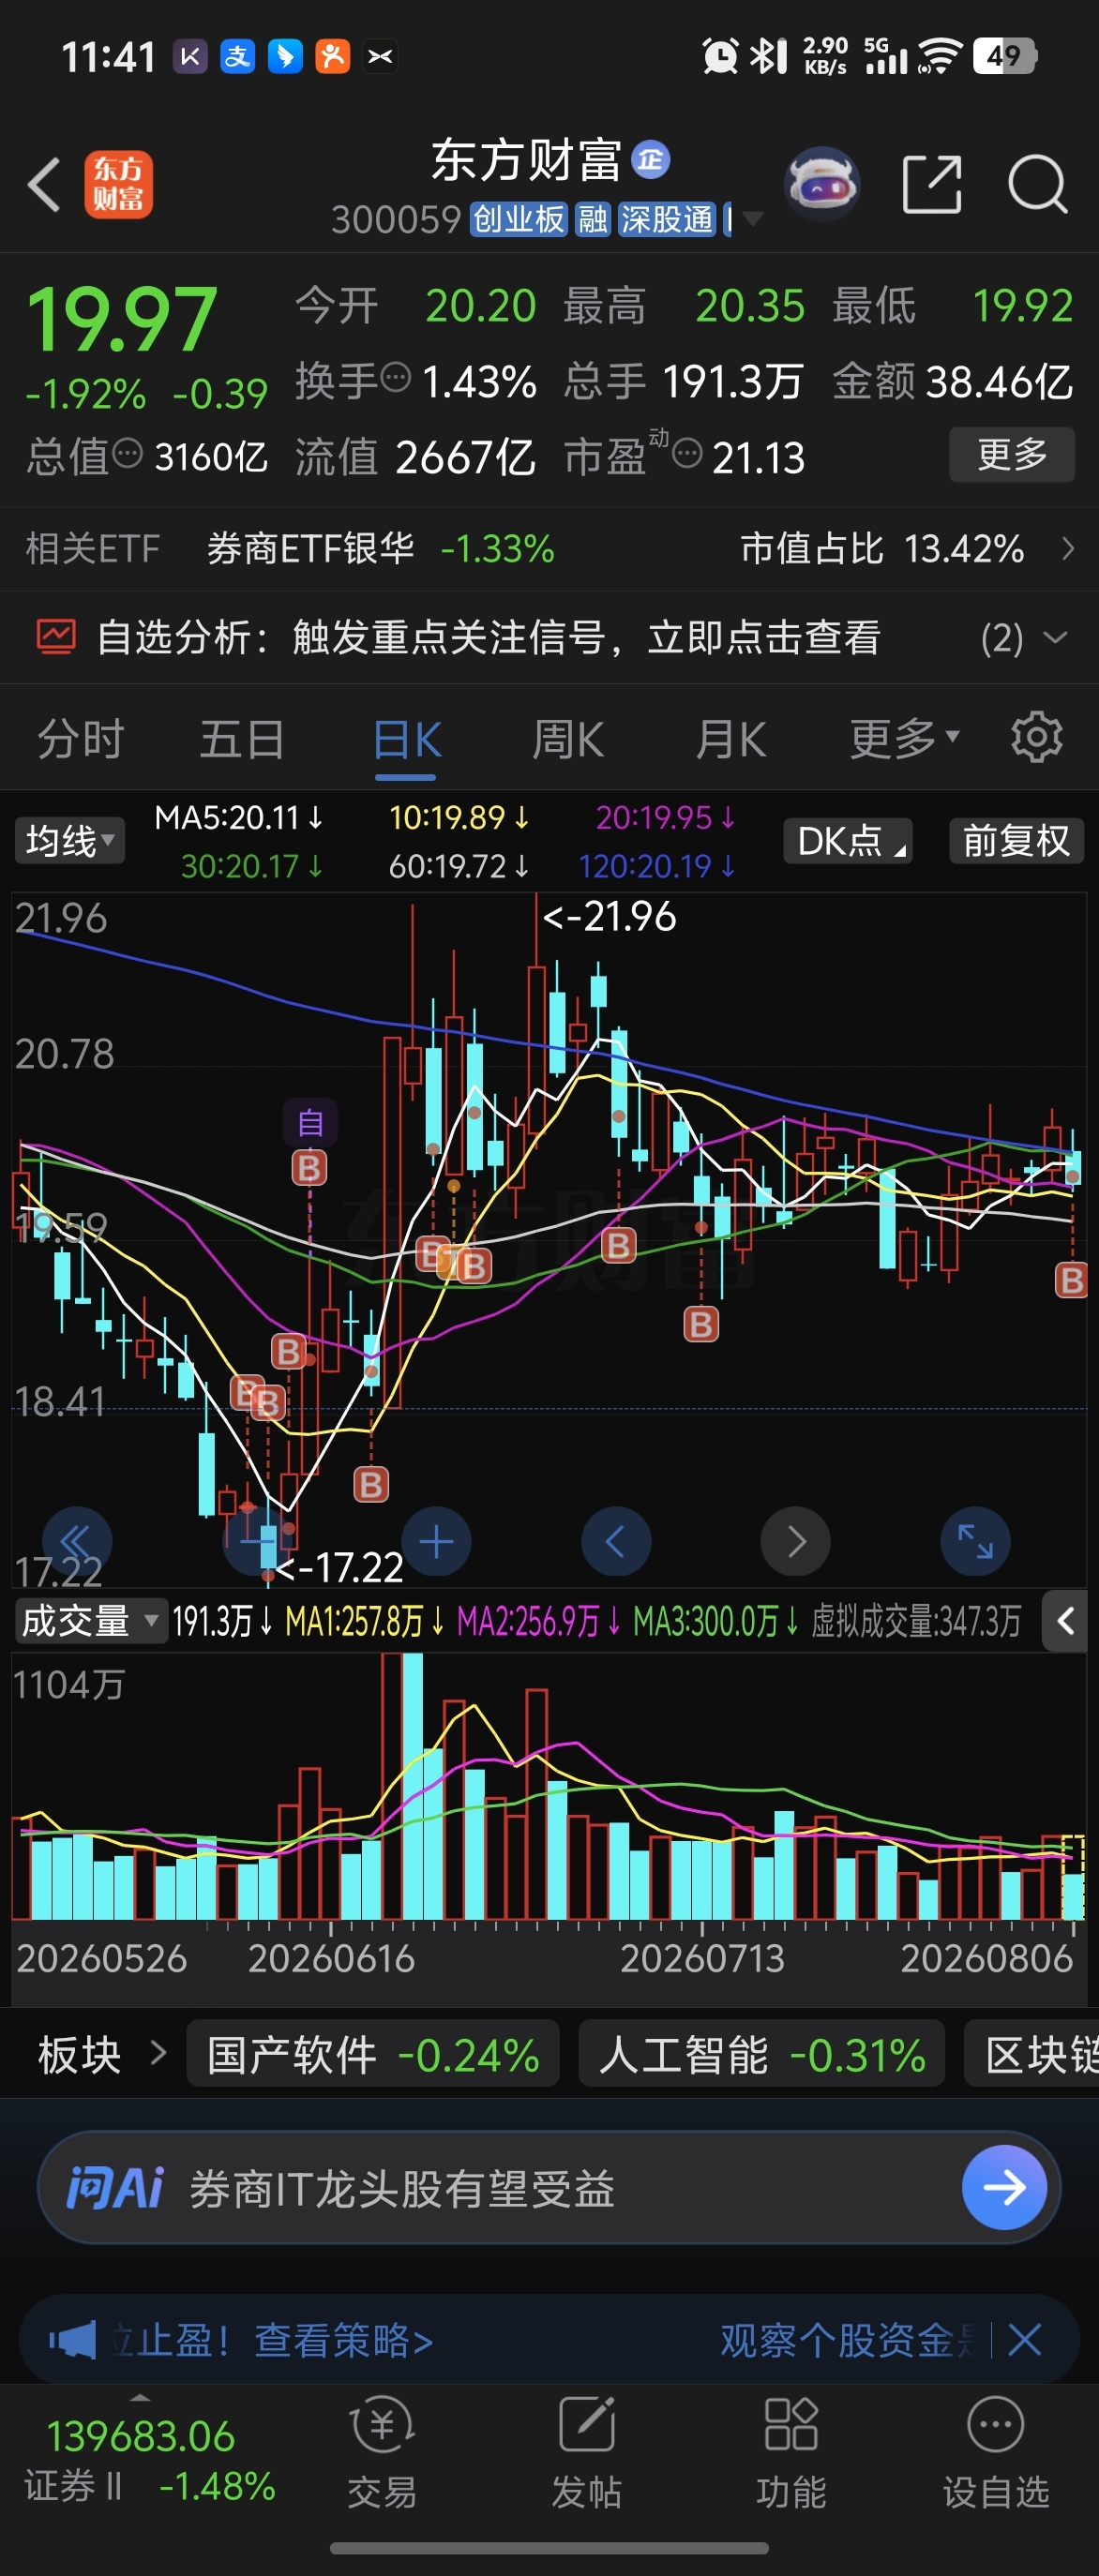Tap 市值占比 13.42% text
Image resolution: width=1099 pixels, height=2576 pixels.
pos(881,548)
